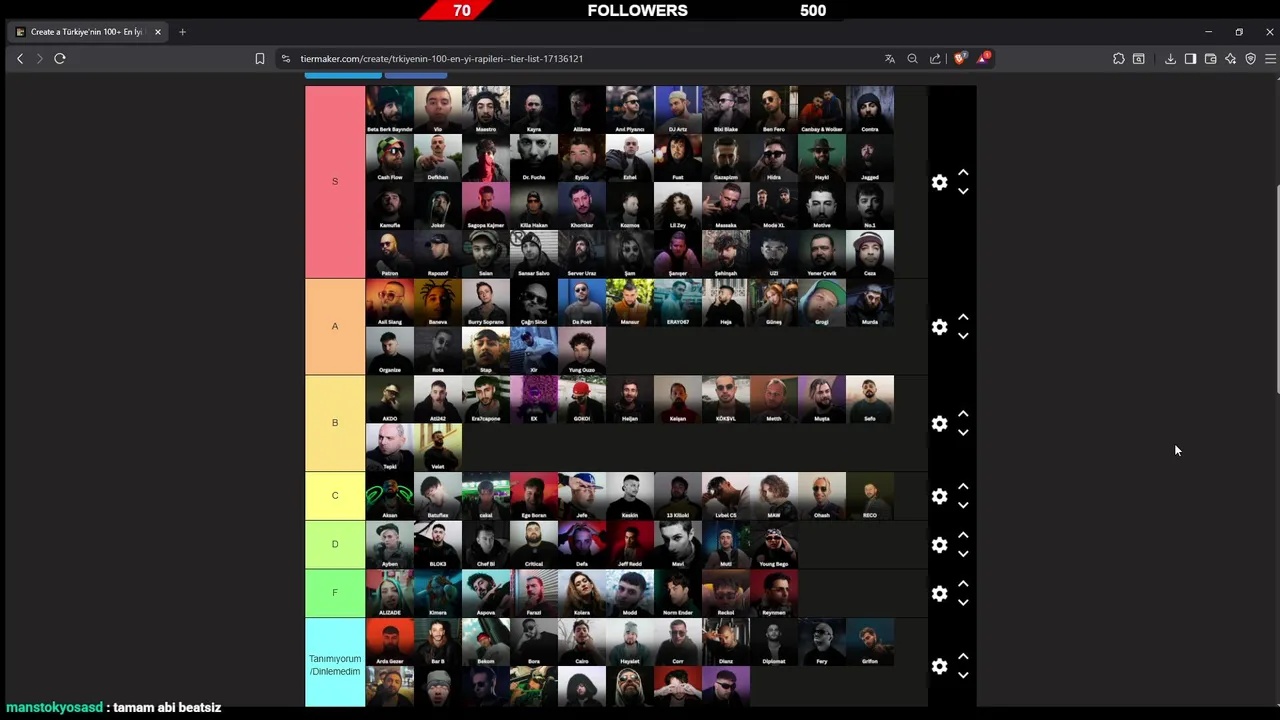Viewport: 1280px width, 720px height.
Task: Select the Velet thumbnail in B tier
Action: (x=438, y=447)
